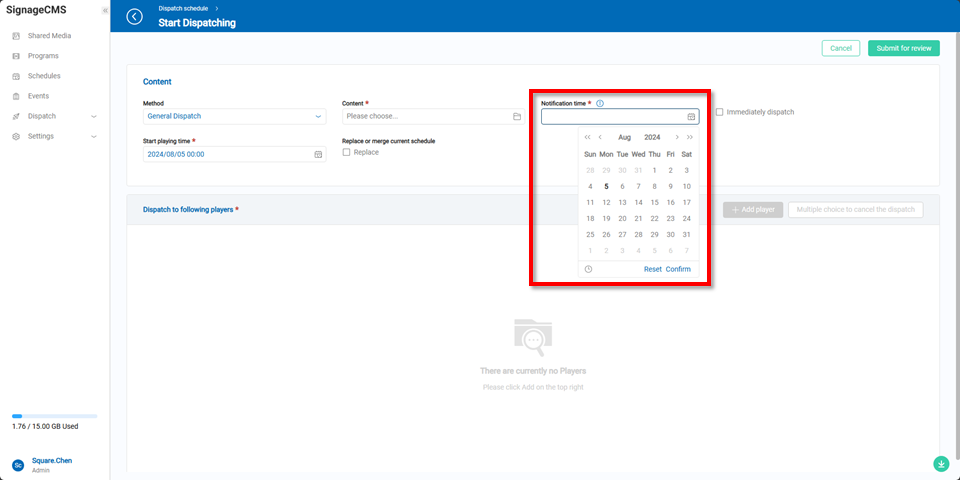The image size is (960, 480).
Task: Click the back arrow circle icon
Action: (135, 17)
